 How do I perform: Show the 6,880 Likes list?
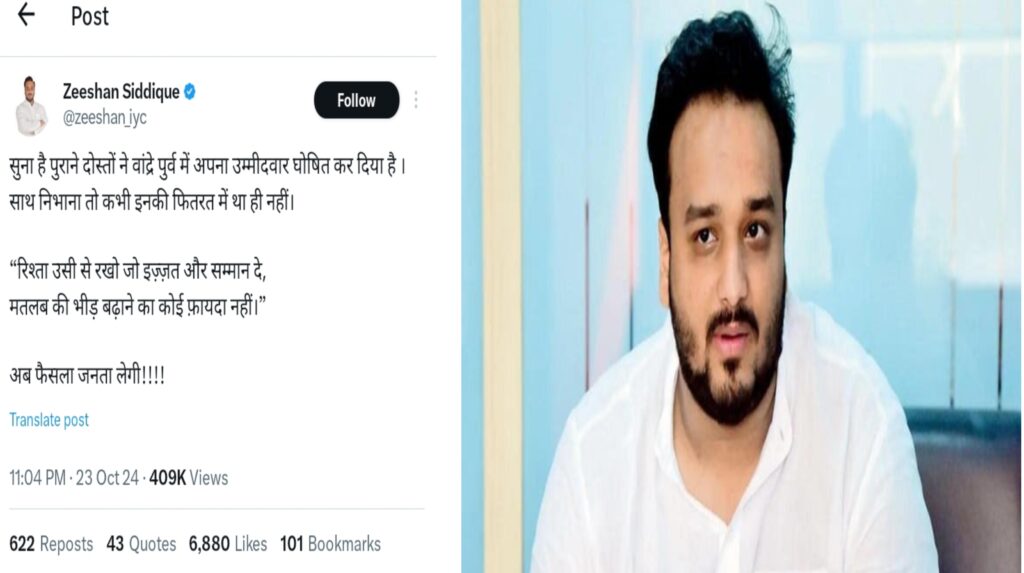[x=228, y=544]
